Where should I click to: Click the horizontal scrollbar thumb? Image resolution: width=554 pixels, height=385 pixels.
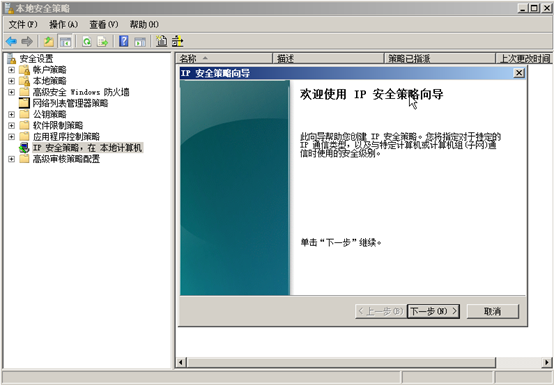pyautogui.click(x=341, y=362)
